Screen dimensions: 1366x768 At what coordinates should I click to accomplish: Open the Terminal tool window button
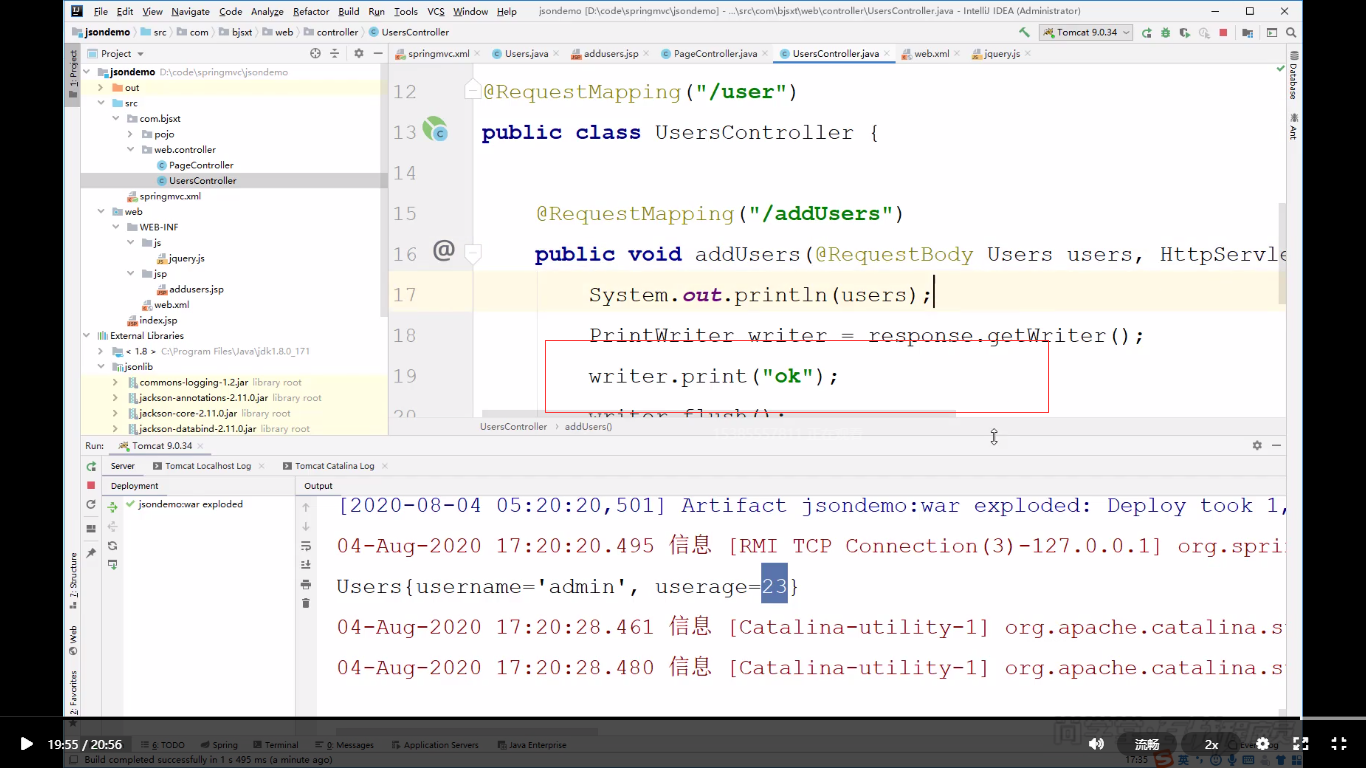pyautogui.click(x=275, y=745)
